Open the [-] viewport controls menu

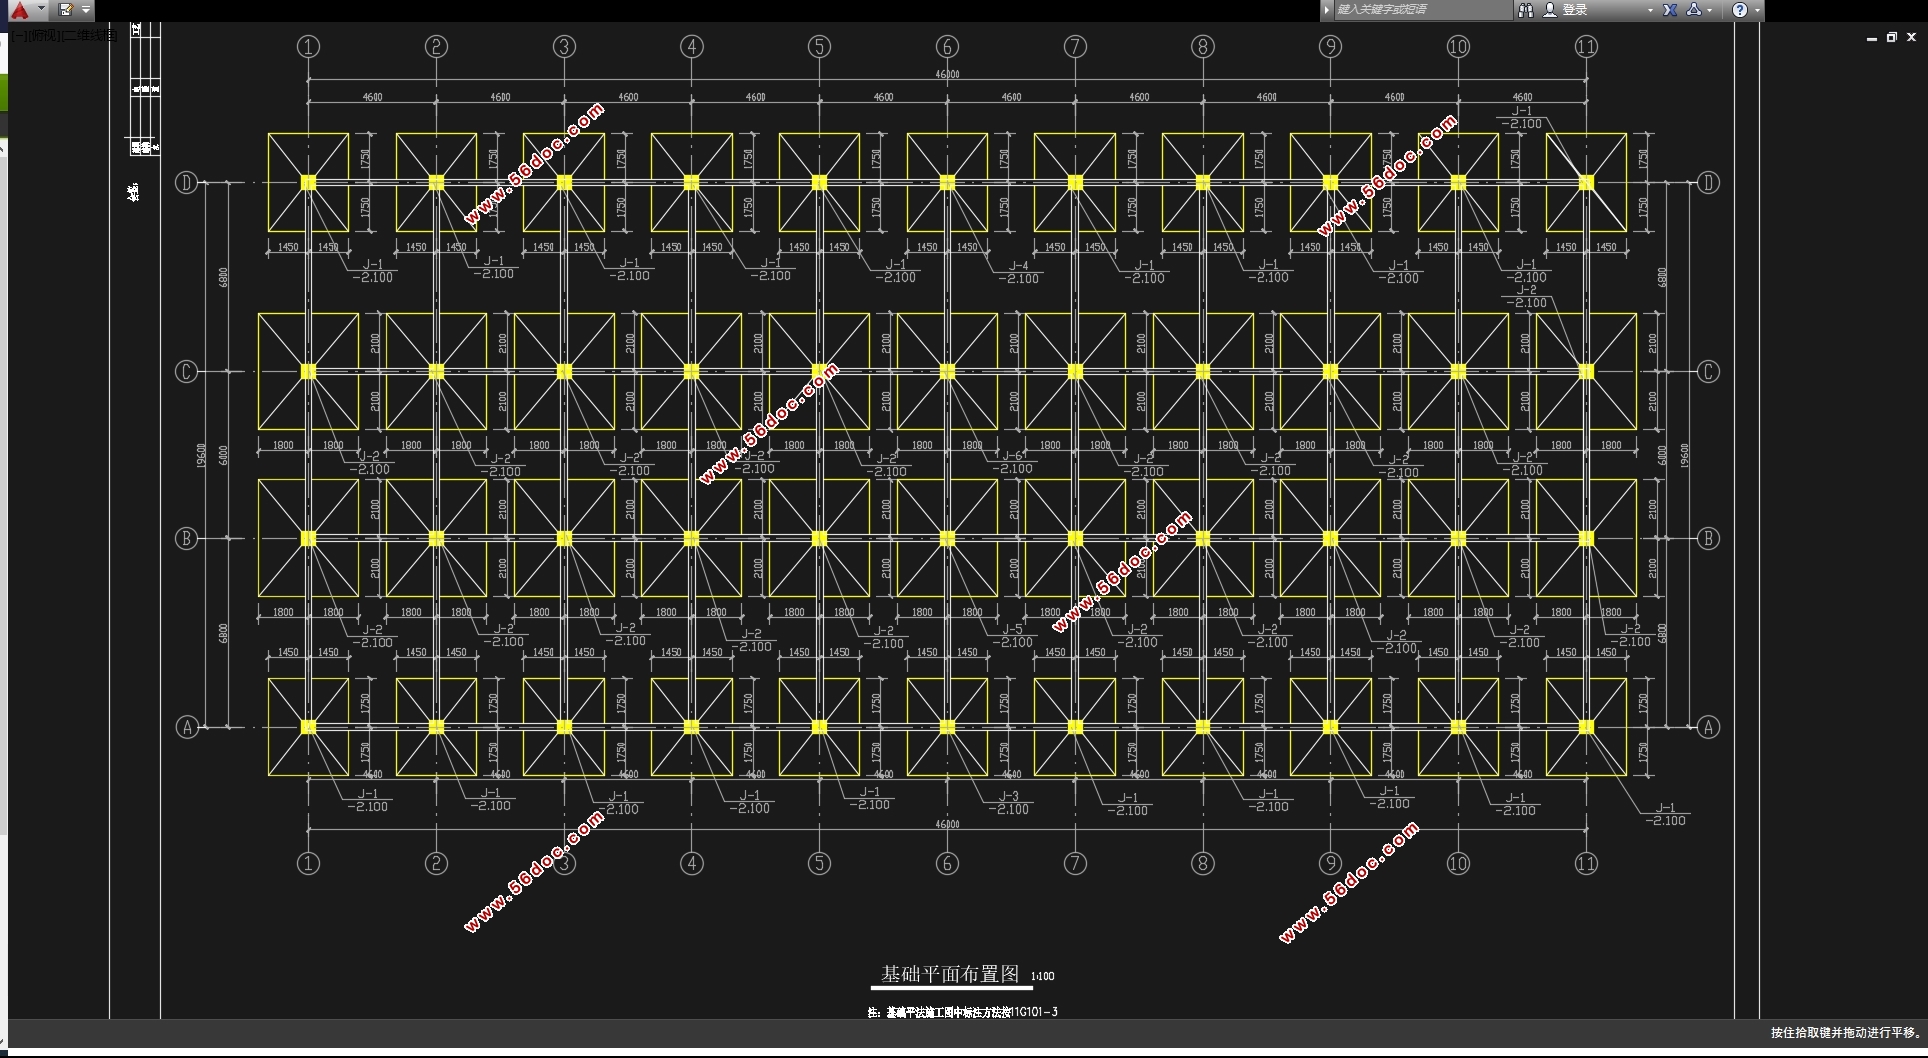pos(20,36)
